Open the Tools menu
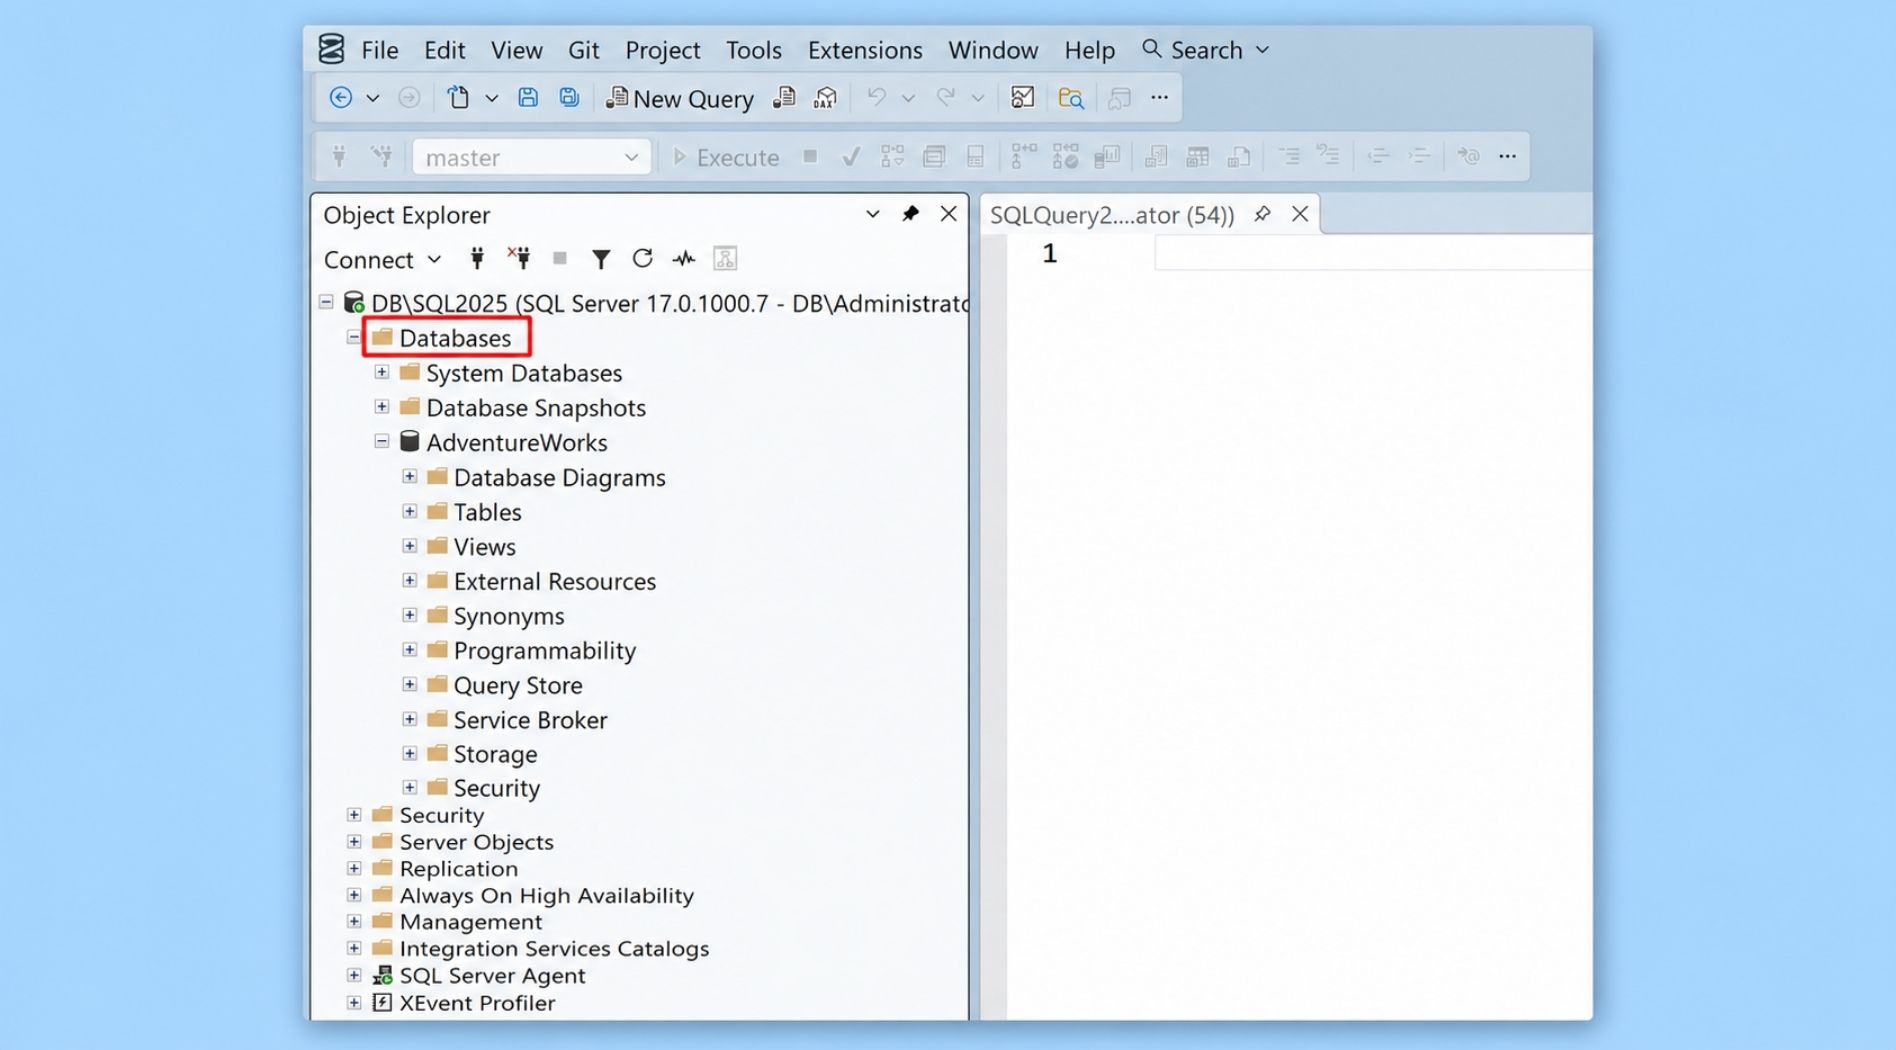The height and width of the screenshot is (1050, 1896). (x=753, y=50)
